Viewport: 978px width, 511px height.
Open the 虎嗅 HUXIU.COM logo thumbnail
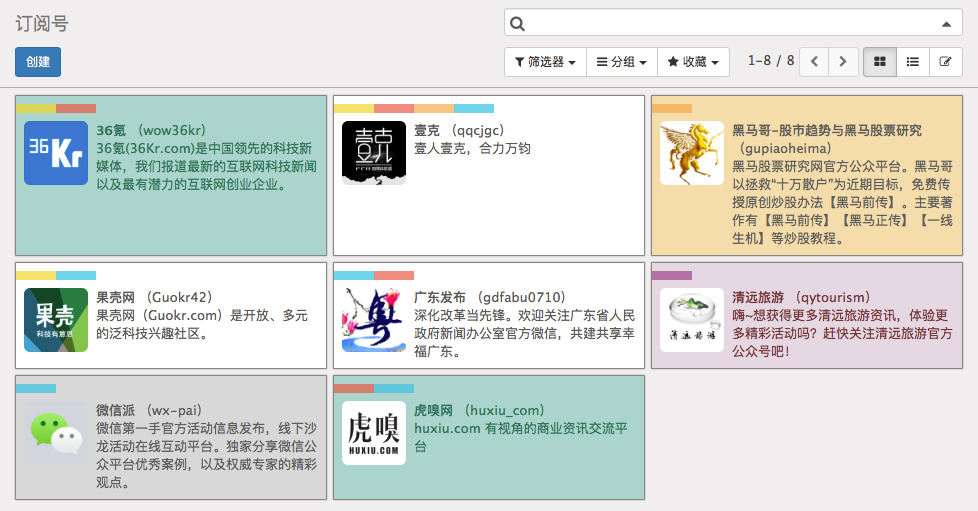pyautogui.click(x=374, y=433)
